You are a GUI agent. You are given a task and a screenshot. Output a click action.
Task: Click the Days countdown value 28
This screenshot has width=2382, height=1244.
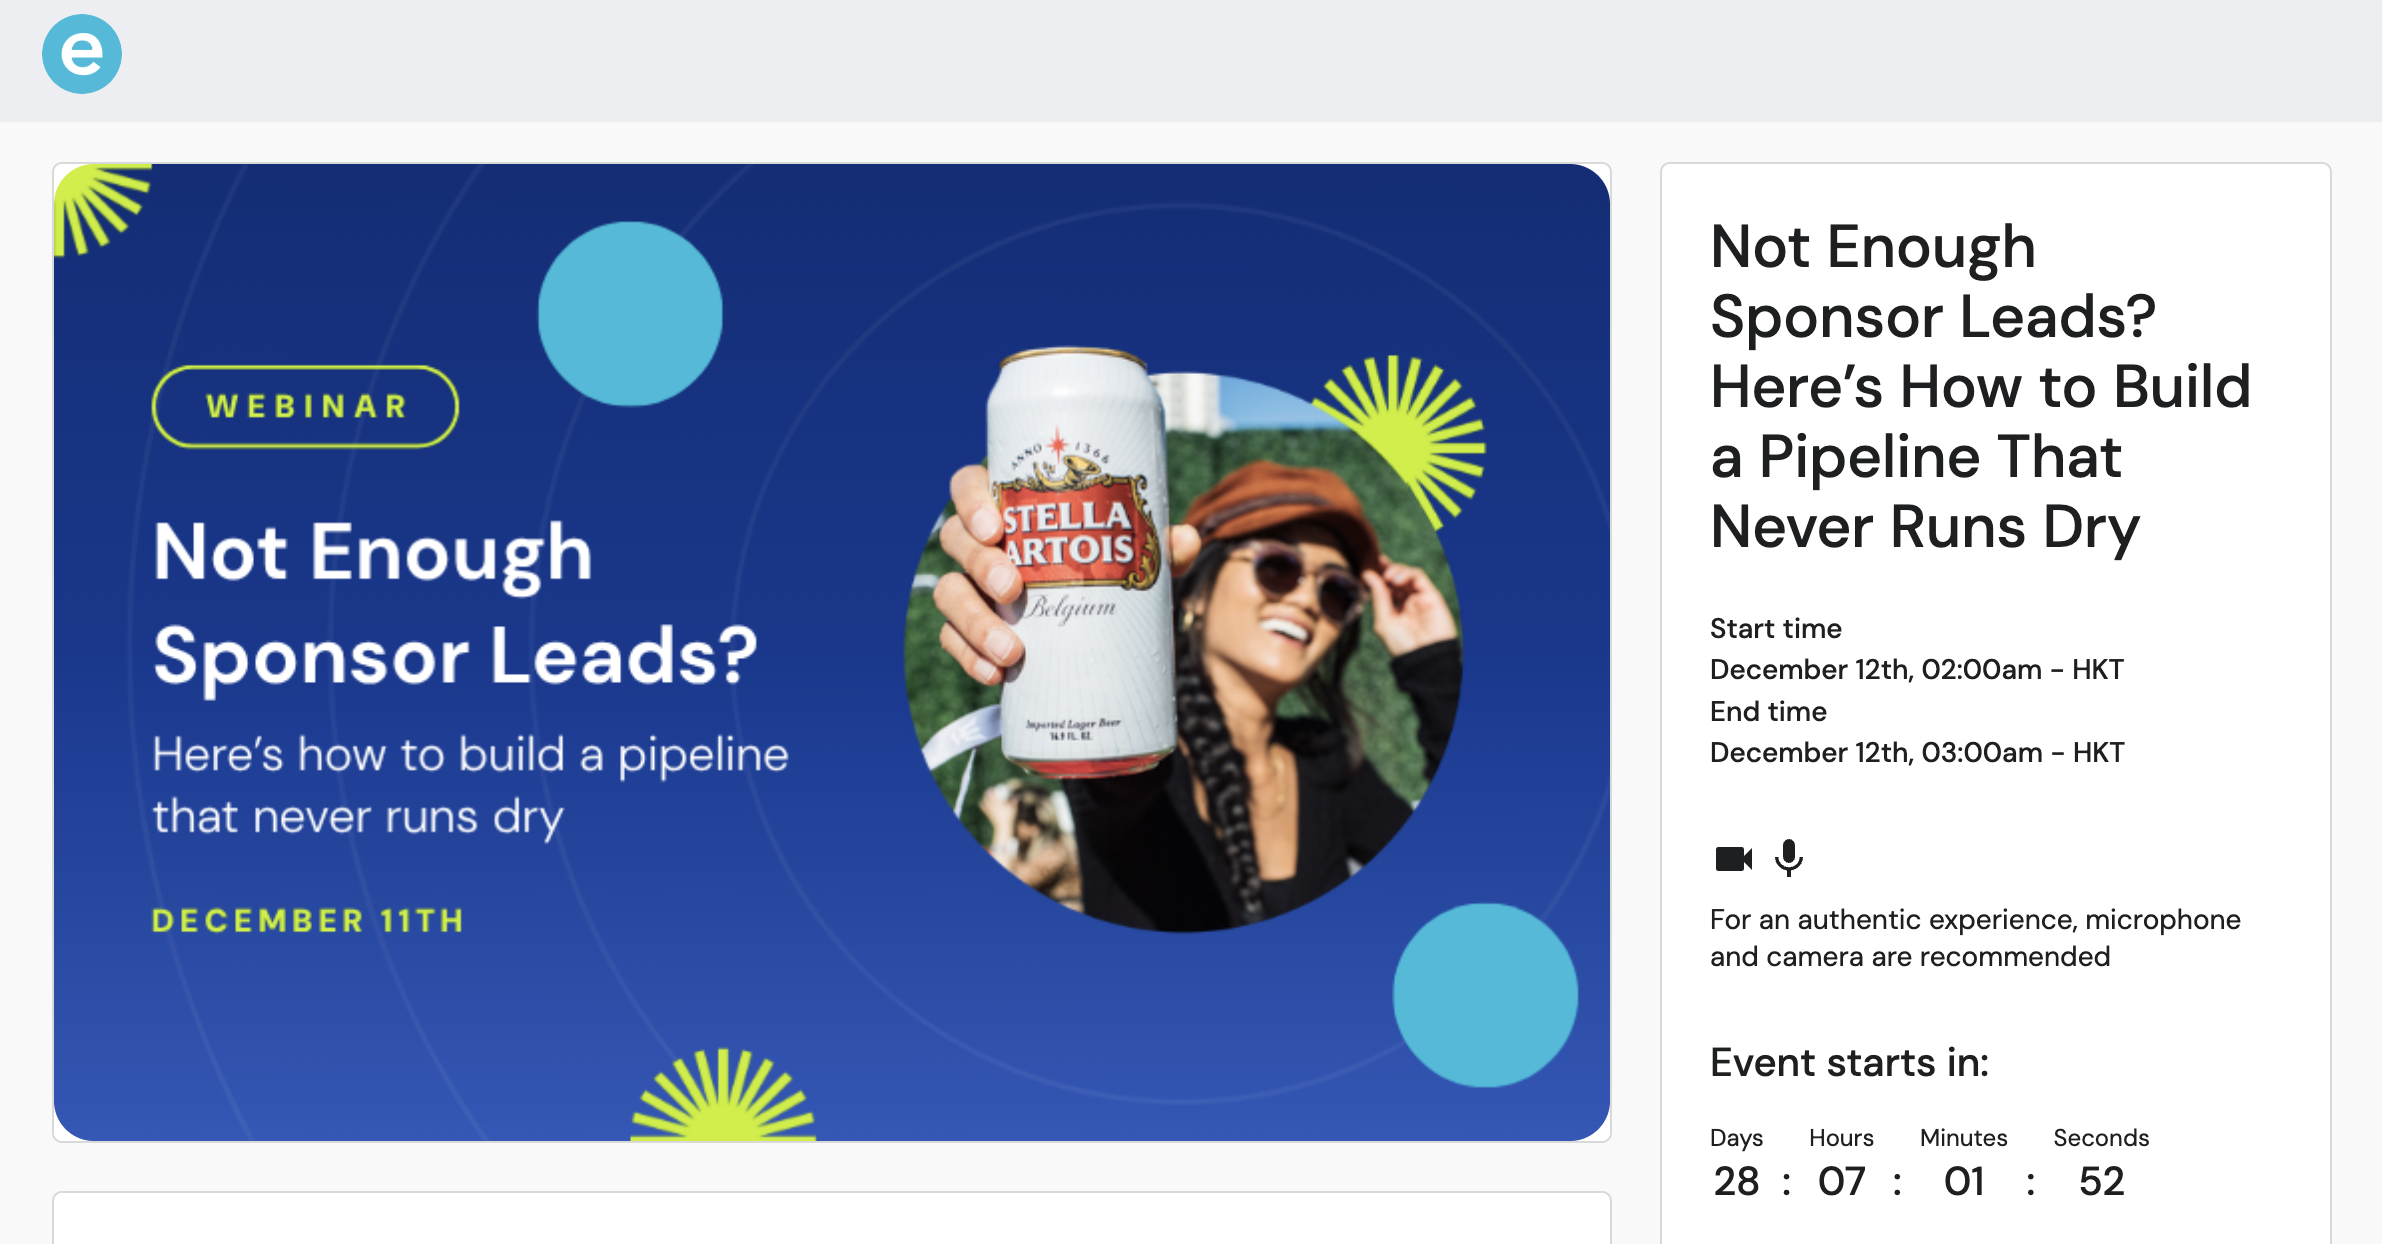(1736, 1181)
